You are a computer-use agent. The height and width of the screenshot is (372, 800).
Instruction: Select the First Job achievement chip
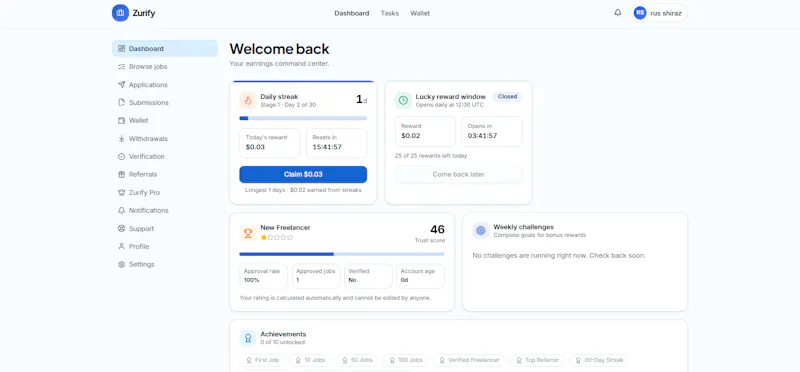tap(262, 360)
